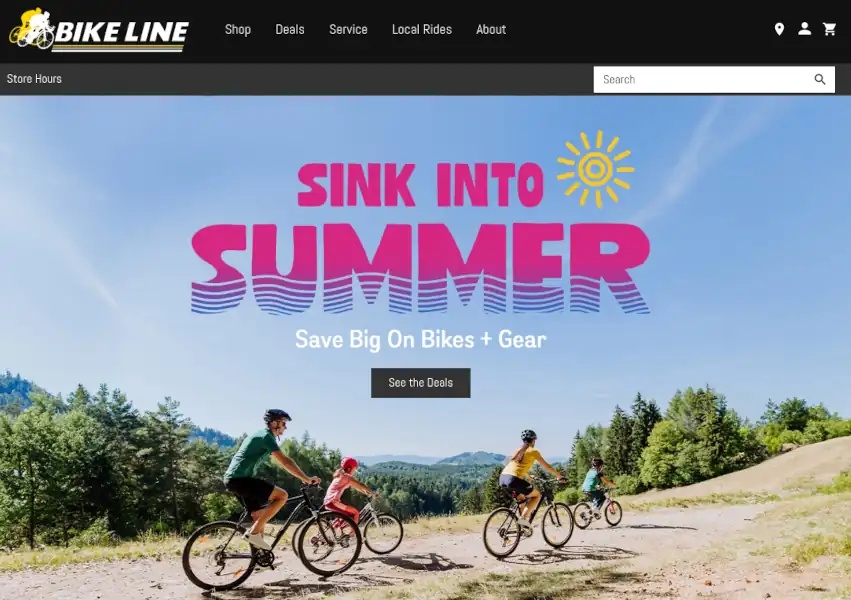851x600 pixels.
Task: Click the Bike Line cyclist logo
Action: [33, 28]
